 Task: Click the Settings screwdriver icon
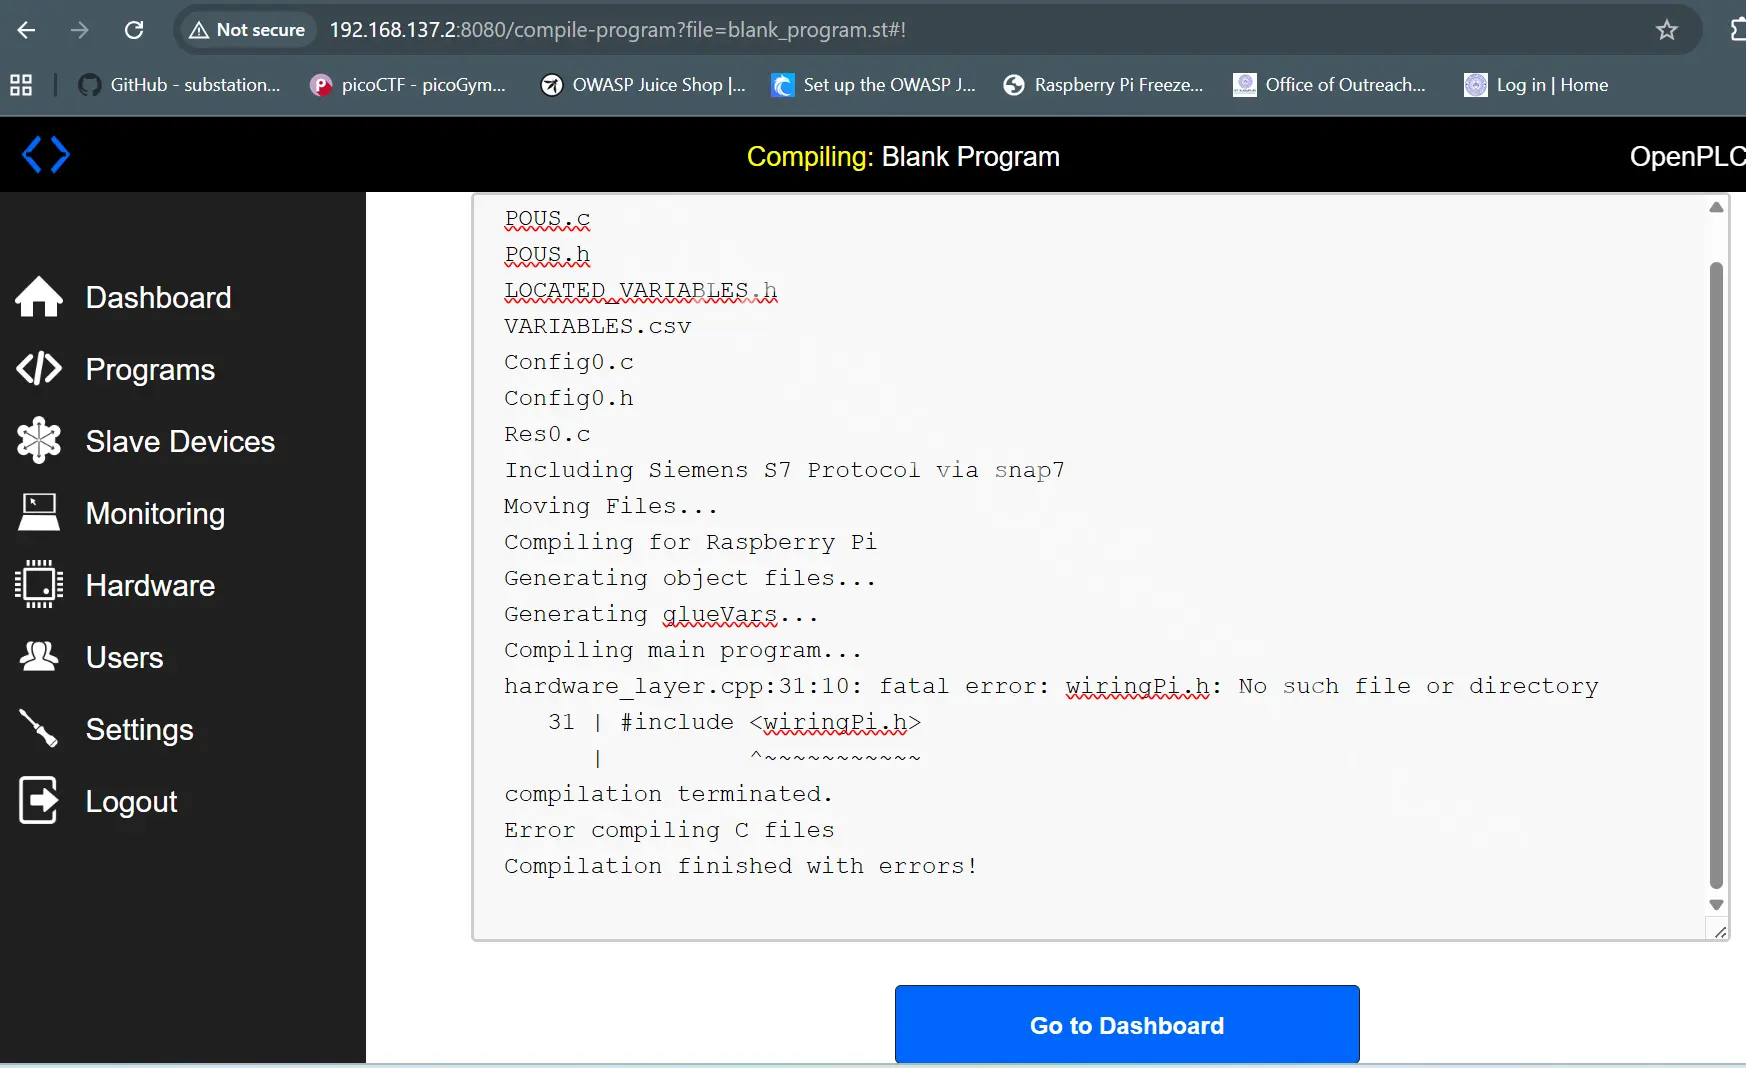[39, 729]
